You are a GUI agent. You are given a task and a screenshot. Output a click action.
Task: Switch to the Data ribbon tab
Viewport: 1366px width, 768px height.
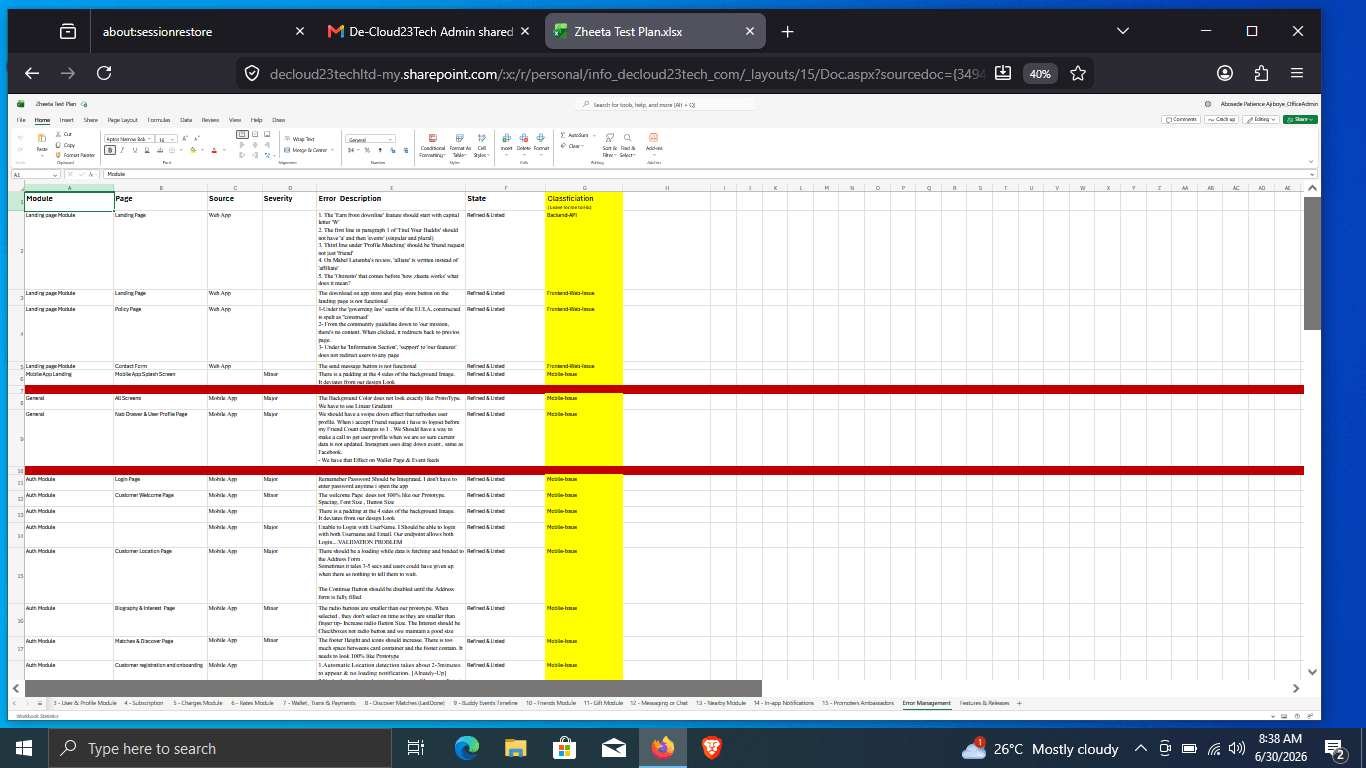(186, 120)
